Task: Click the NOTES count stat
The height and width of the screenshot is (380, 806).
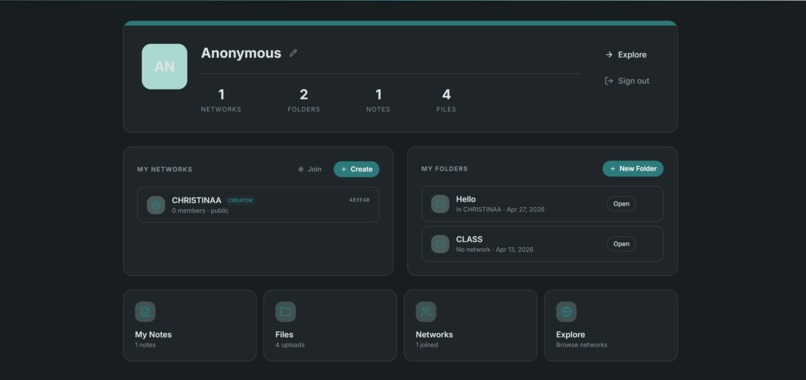Action: (378, 100)
